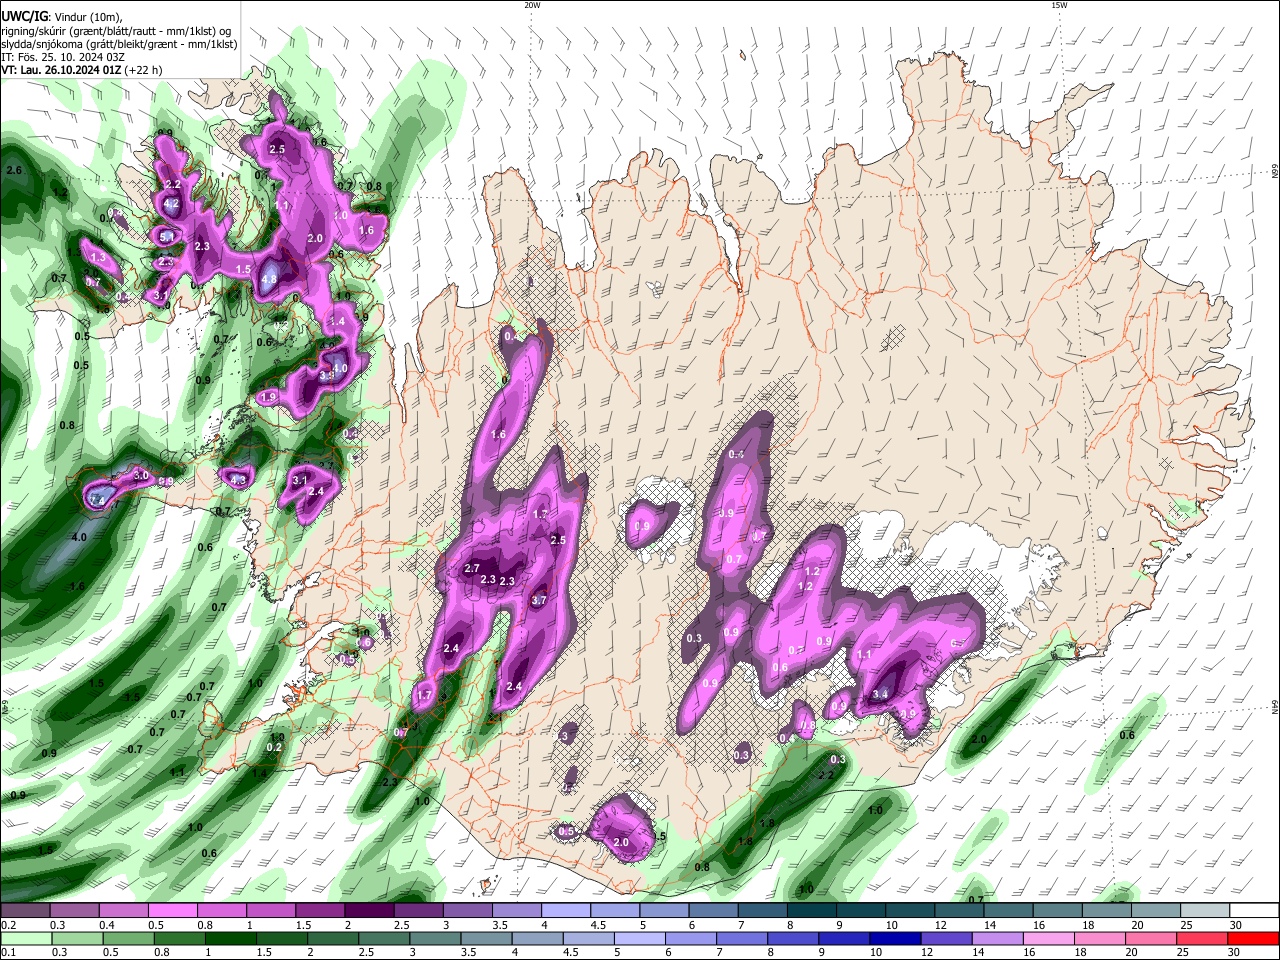The width and height of the screenshot is (1280, 960).
Task: Click the 15W longitude label
Action: pyautogui.click(x=1059, y=5)
